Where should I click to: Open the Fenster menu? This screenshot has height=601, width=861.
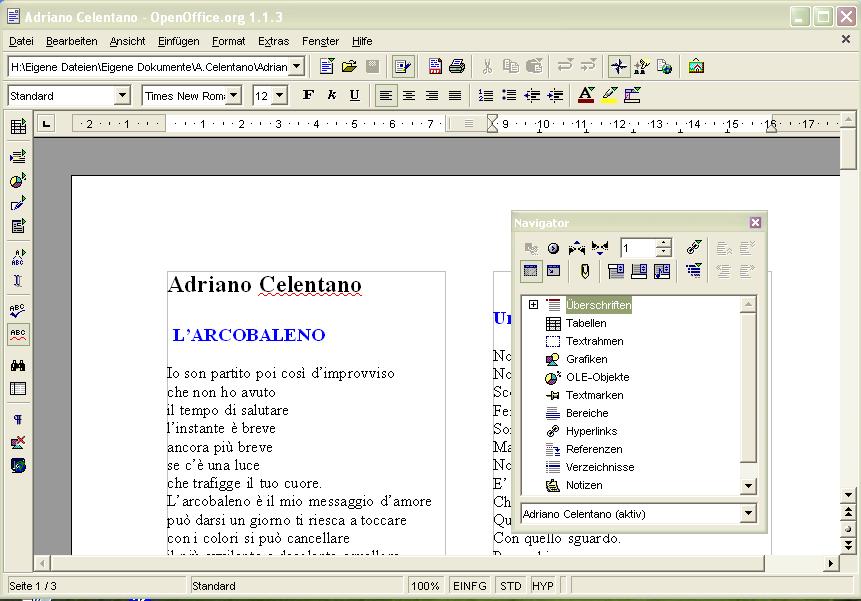321,41
